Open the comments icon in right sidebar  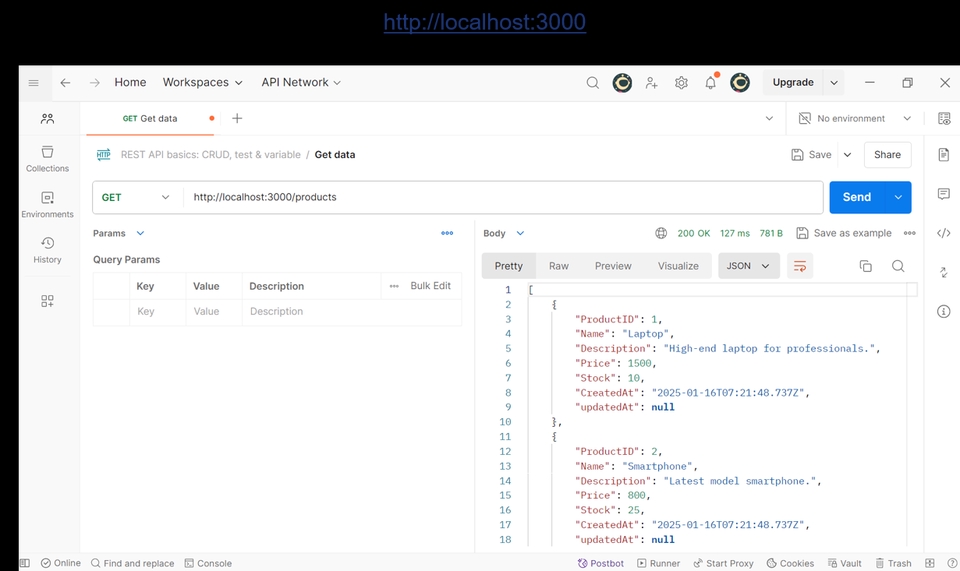943,194
